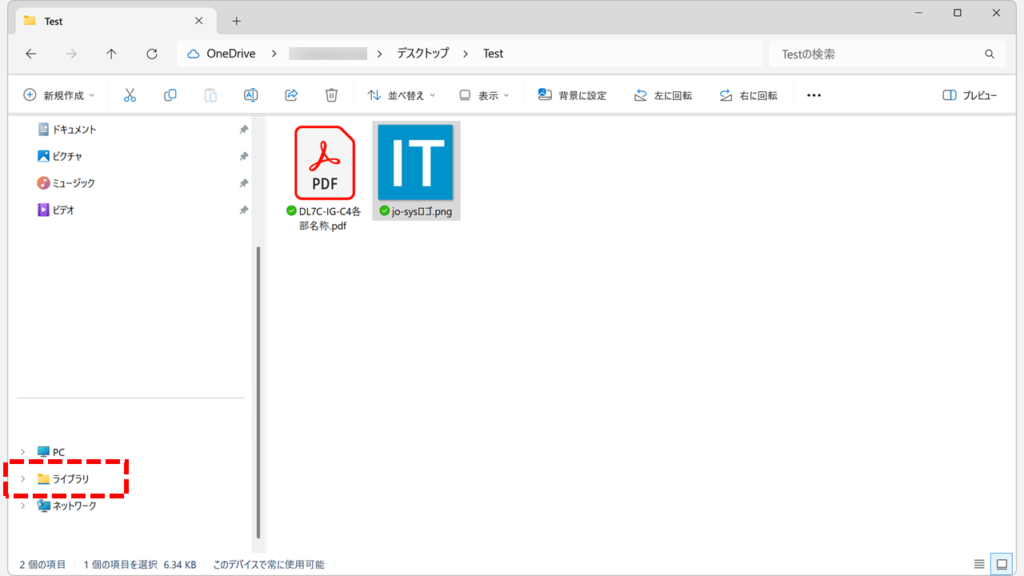Click 背景に設定 button

pos(572,95)
